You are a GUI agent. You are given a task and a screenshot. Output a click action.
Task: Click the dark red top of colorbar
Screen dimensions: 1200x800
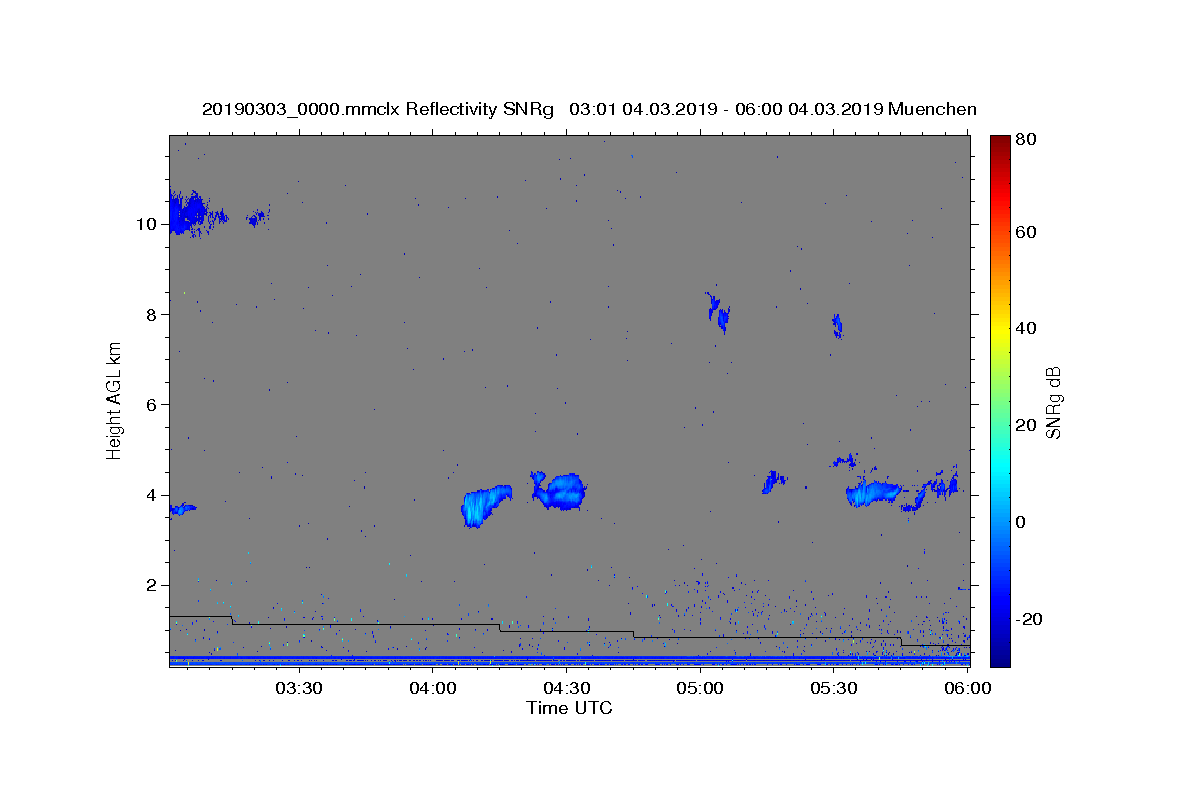click(x=1000, y=145)
